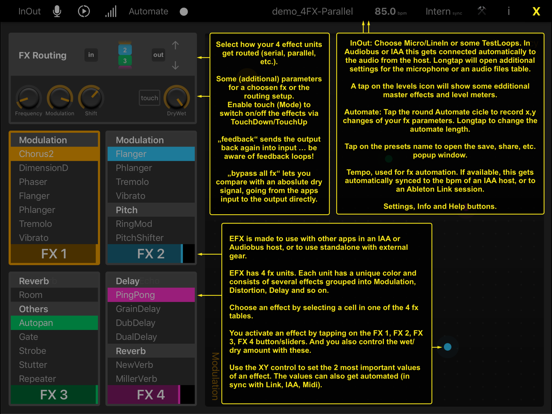Click the down arrow in FX Routing
This screenshot has width=552, height=414.
point(175,65)
